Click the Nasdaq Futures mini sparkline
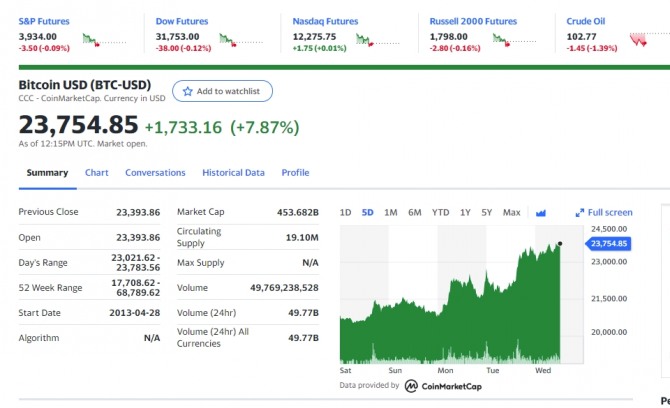670x408 pixels. tap(378, 40)
